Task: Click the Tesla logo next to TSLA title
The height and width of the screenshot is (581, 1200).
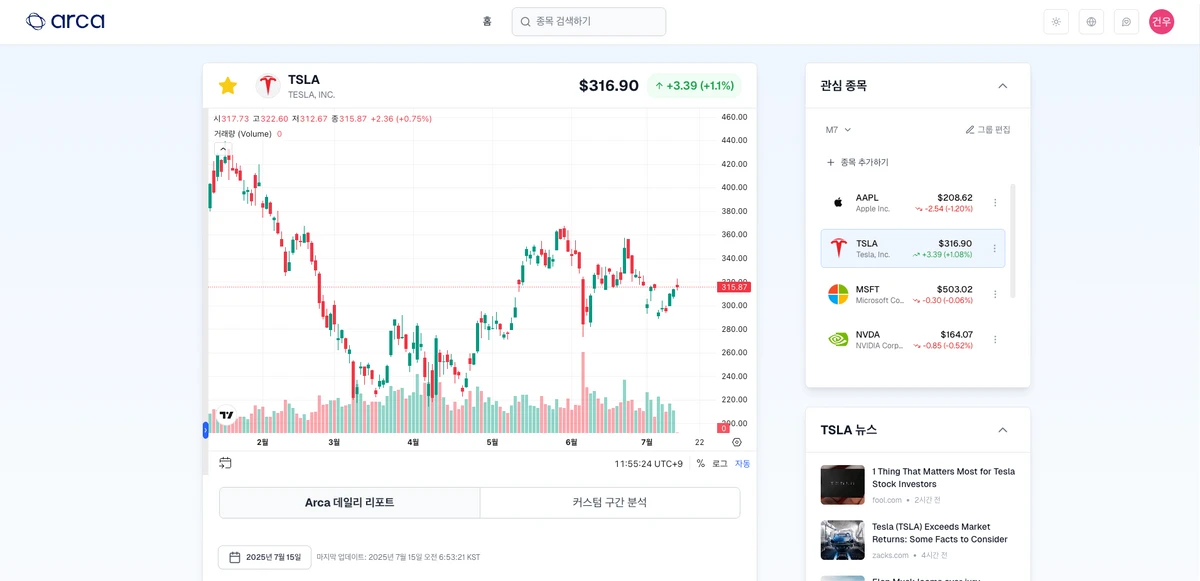Action: [x=267, y=86]
